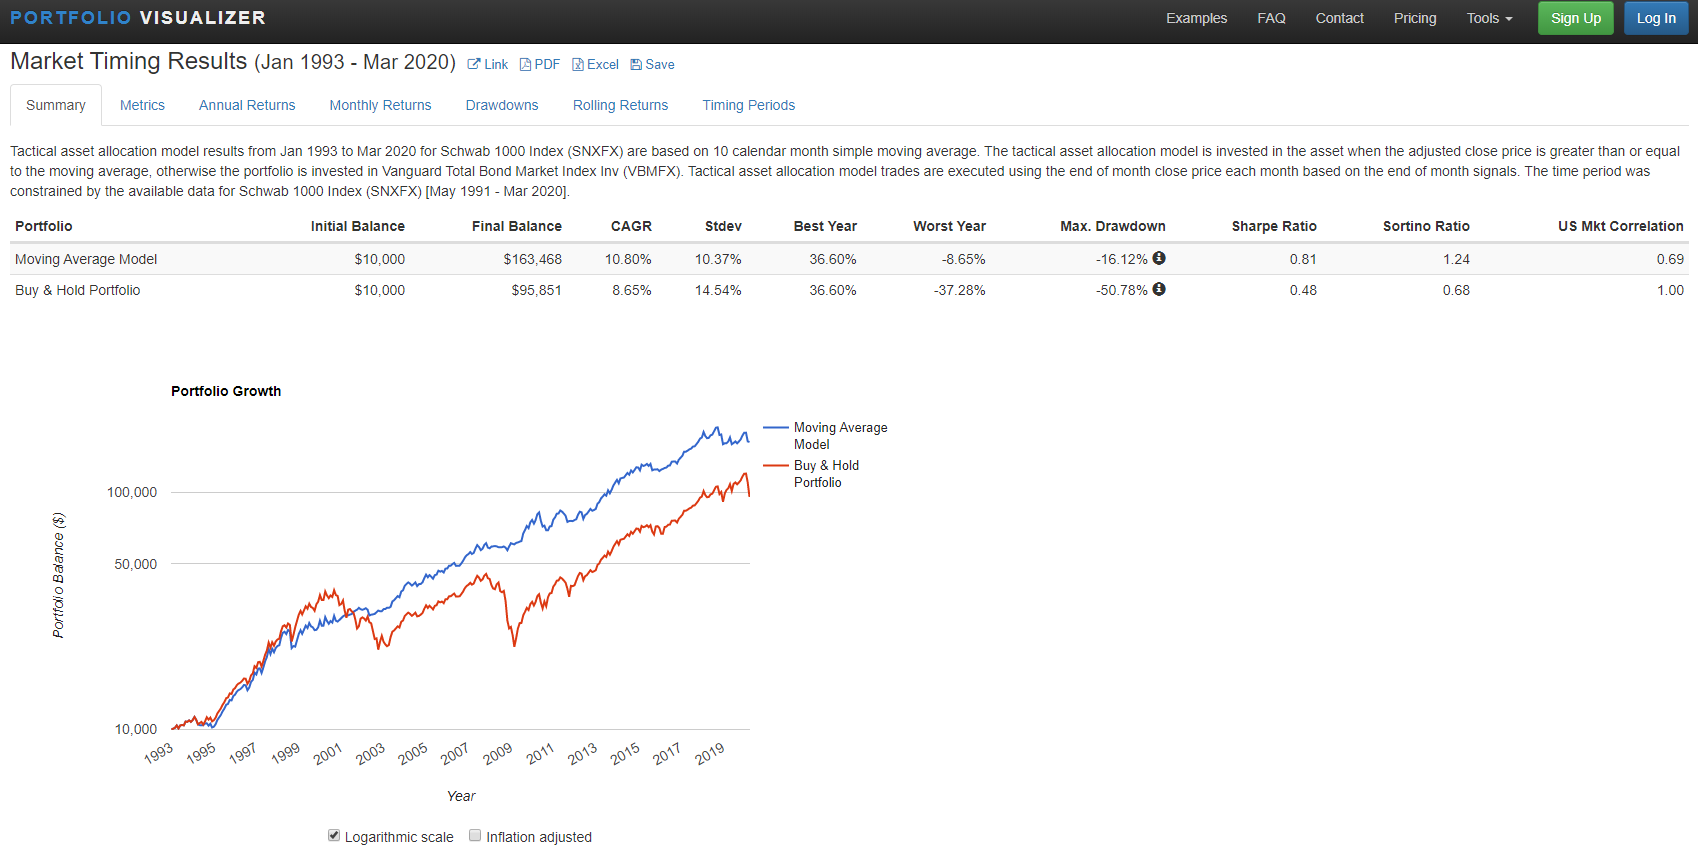Enable the Inflation adjusted checkbox

point(475,836)
